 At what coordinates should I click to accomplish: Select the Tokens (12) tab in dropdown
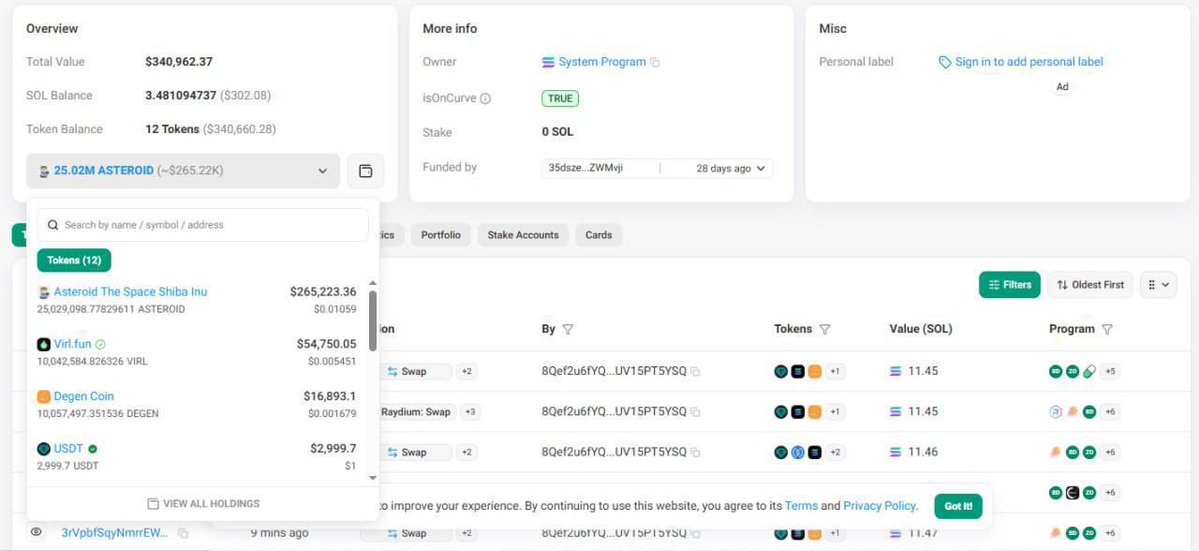(x=74, y=261)
